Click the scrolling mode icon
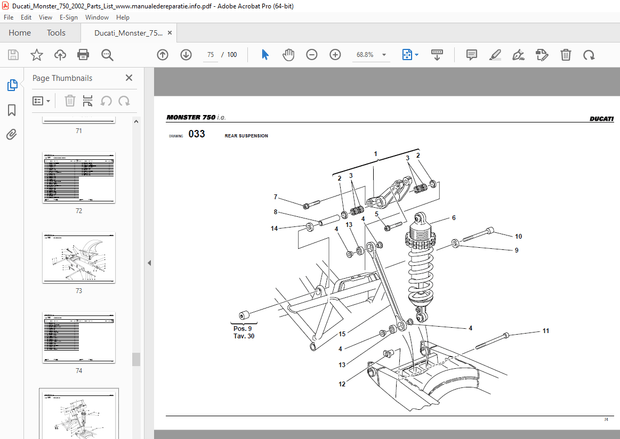Screen dimensions: 620x439 (x=437, y=55)
